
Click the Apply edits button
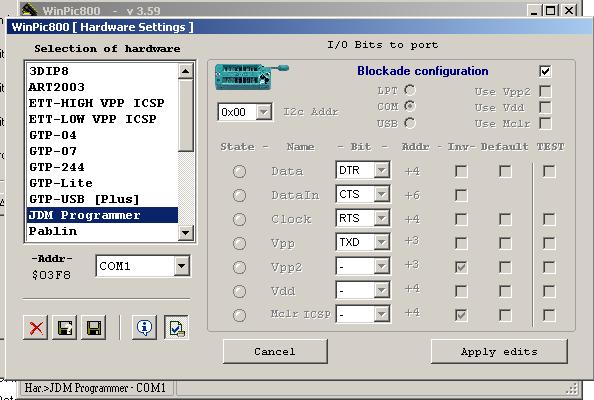click(499, 351)
